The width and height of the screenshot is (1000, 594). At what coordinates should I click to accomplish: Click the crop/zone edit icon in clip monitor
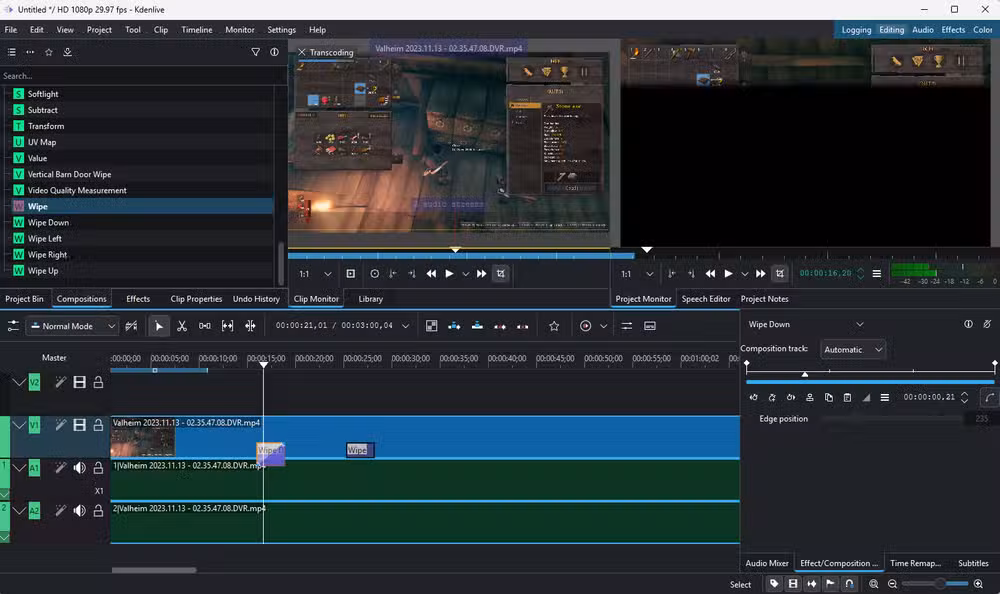pos(501,274)
